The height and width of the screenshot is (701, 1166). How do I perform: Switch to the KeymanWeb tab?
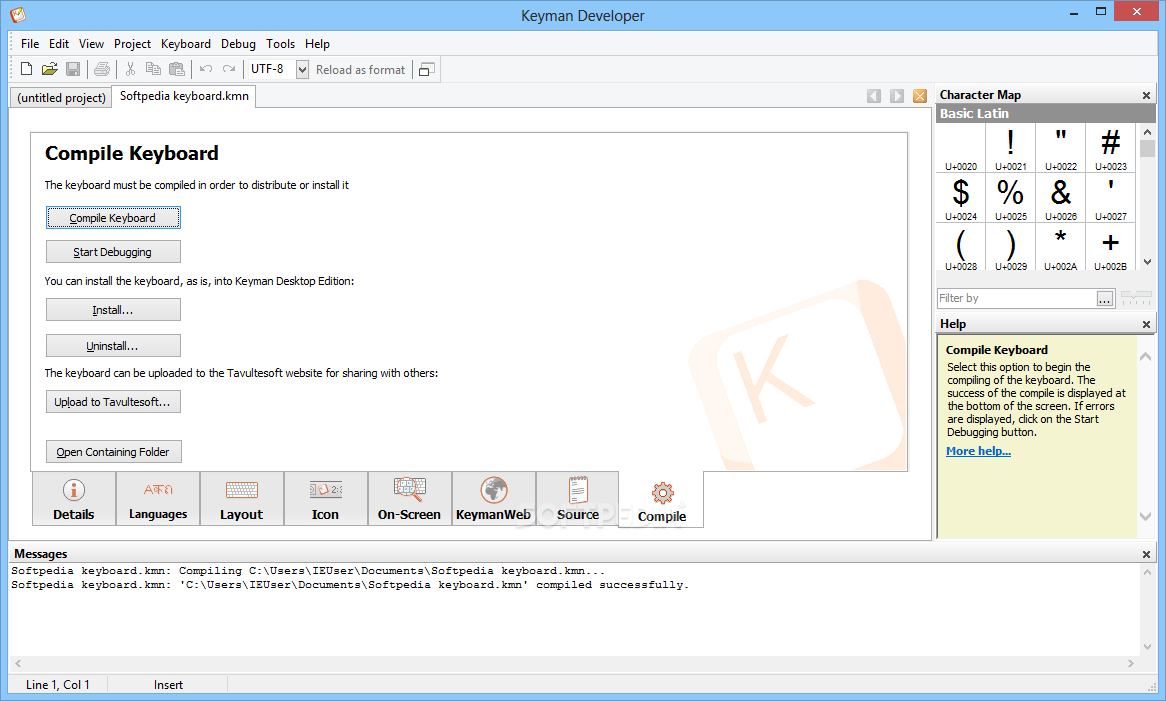tap(493, 499)
